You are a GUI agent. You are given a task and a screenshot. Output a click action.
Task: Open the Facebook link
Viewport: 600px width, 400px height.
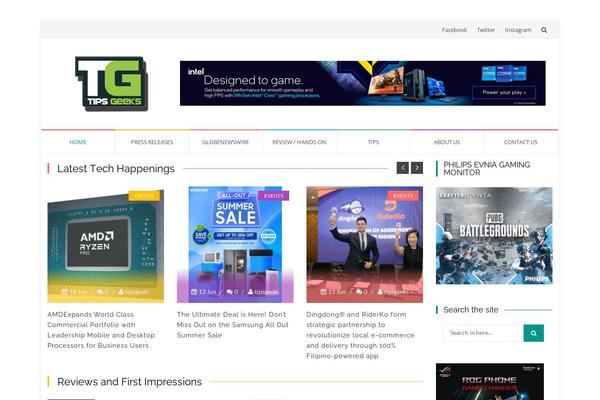(x=454, y=30)
